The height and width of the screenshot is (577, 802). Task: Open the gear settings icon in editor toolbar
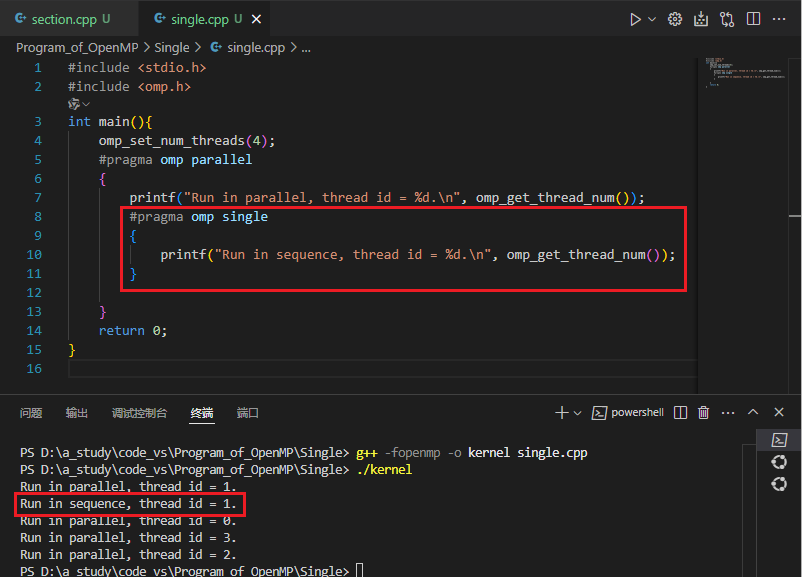(x=675, y=19)
